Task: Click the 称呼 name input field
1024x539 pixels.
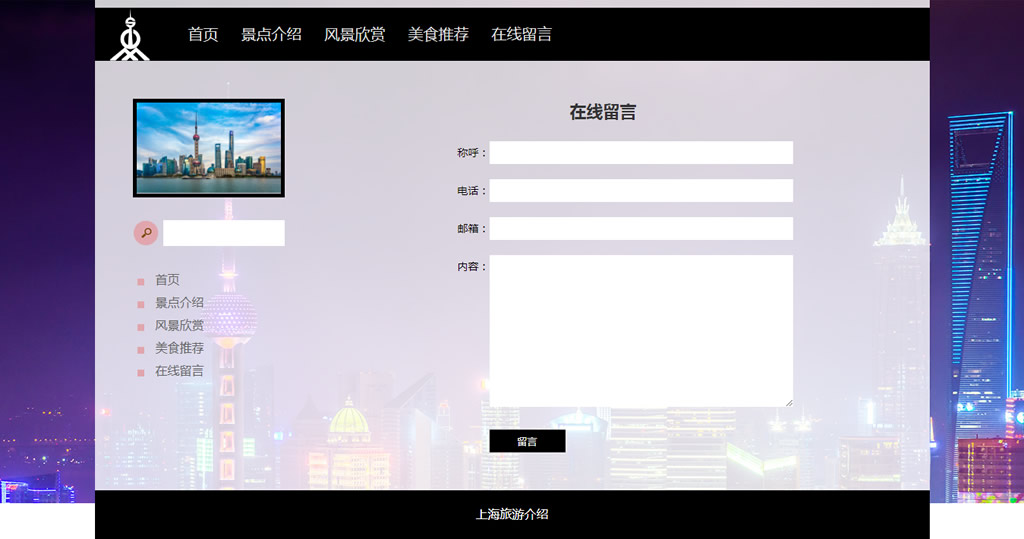Action: (641, 153)
